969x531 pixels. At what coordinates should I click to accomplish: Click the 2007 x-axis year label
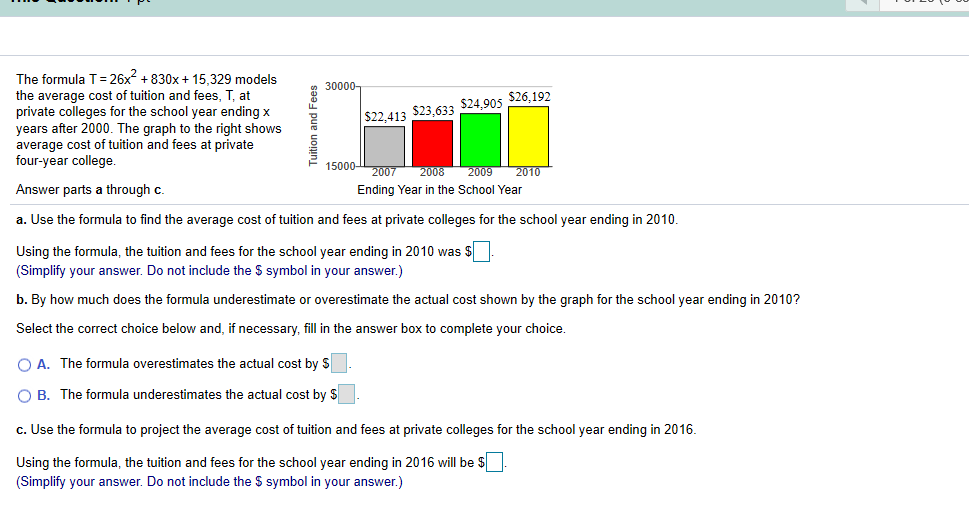[x=384, y=172]
